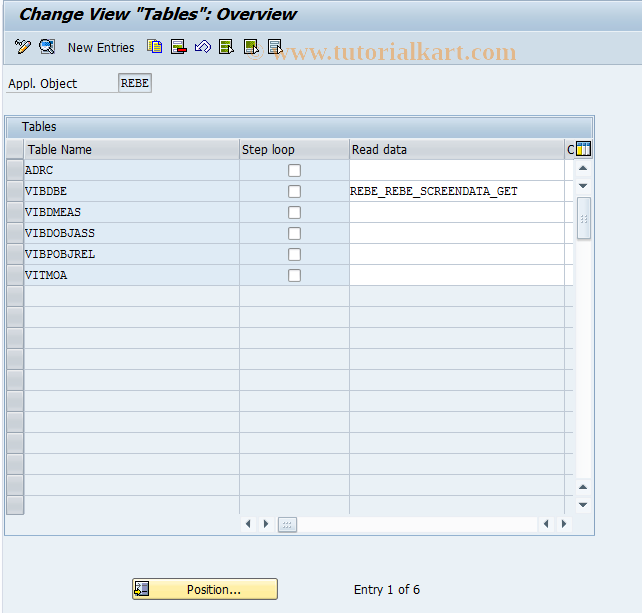Select the VIBDBE row selector
The width and height of the screenshot is (642, 613).
[15, 191]
